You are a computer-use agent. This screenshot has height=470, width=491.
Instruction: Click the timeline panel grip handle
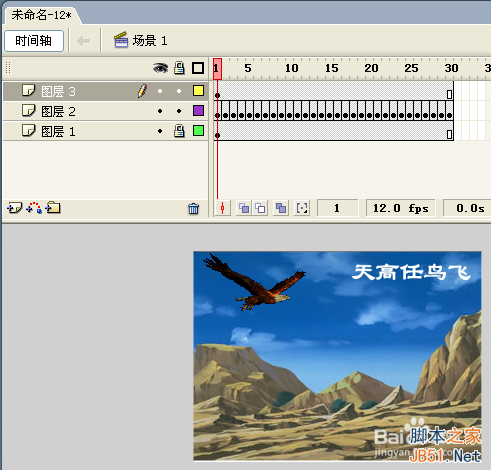(8, 68)
